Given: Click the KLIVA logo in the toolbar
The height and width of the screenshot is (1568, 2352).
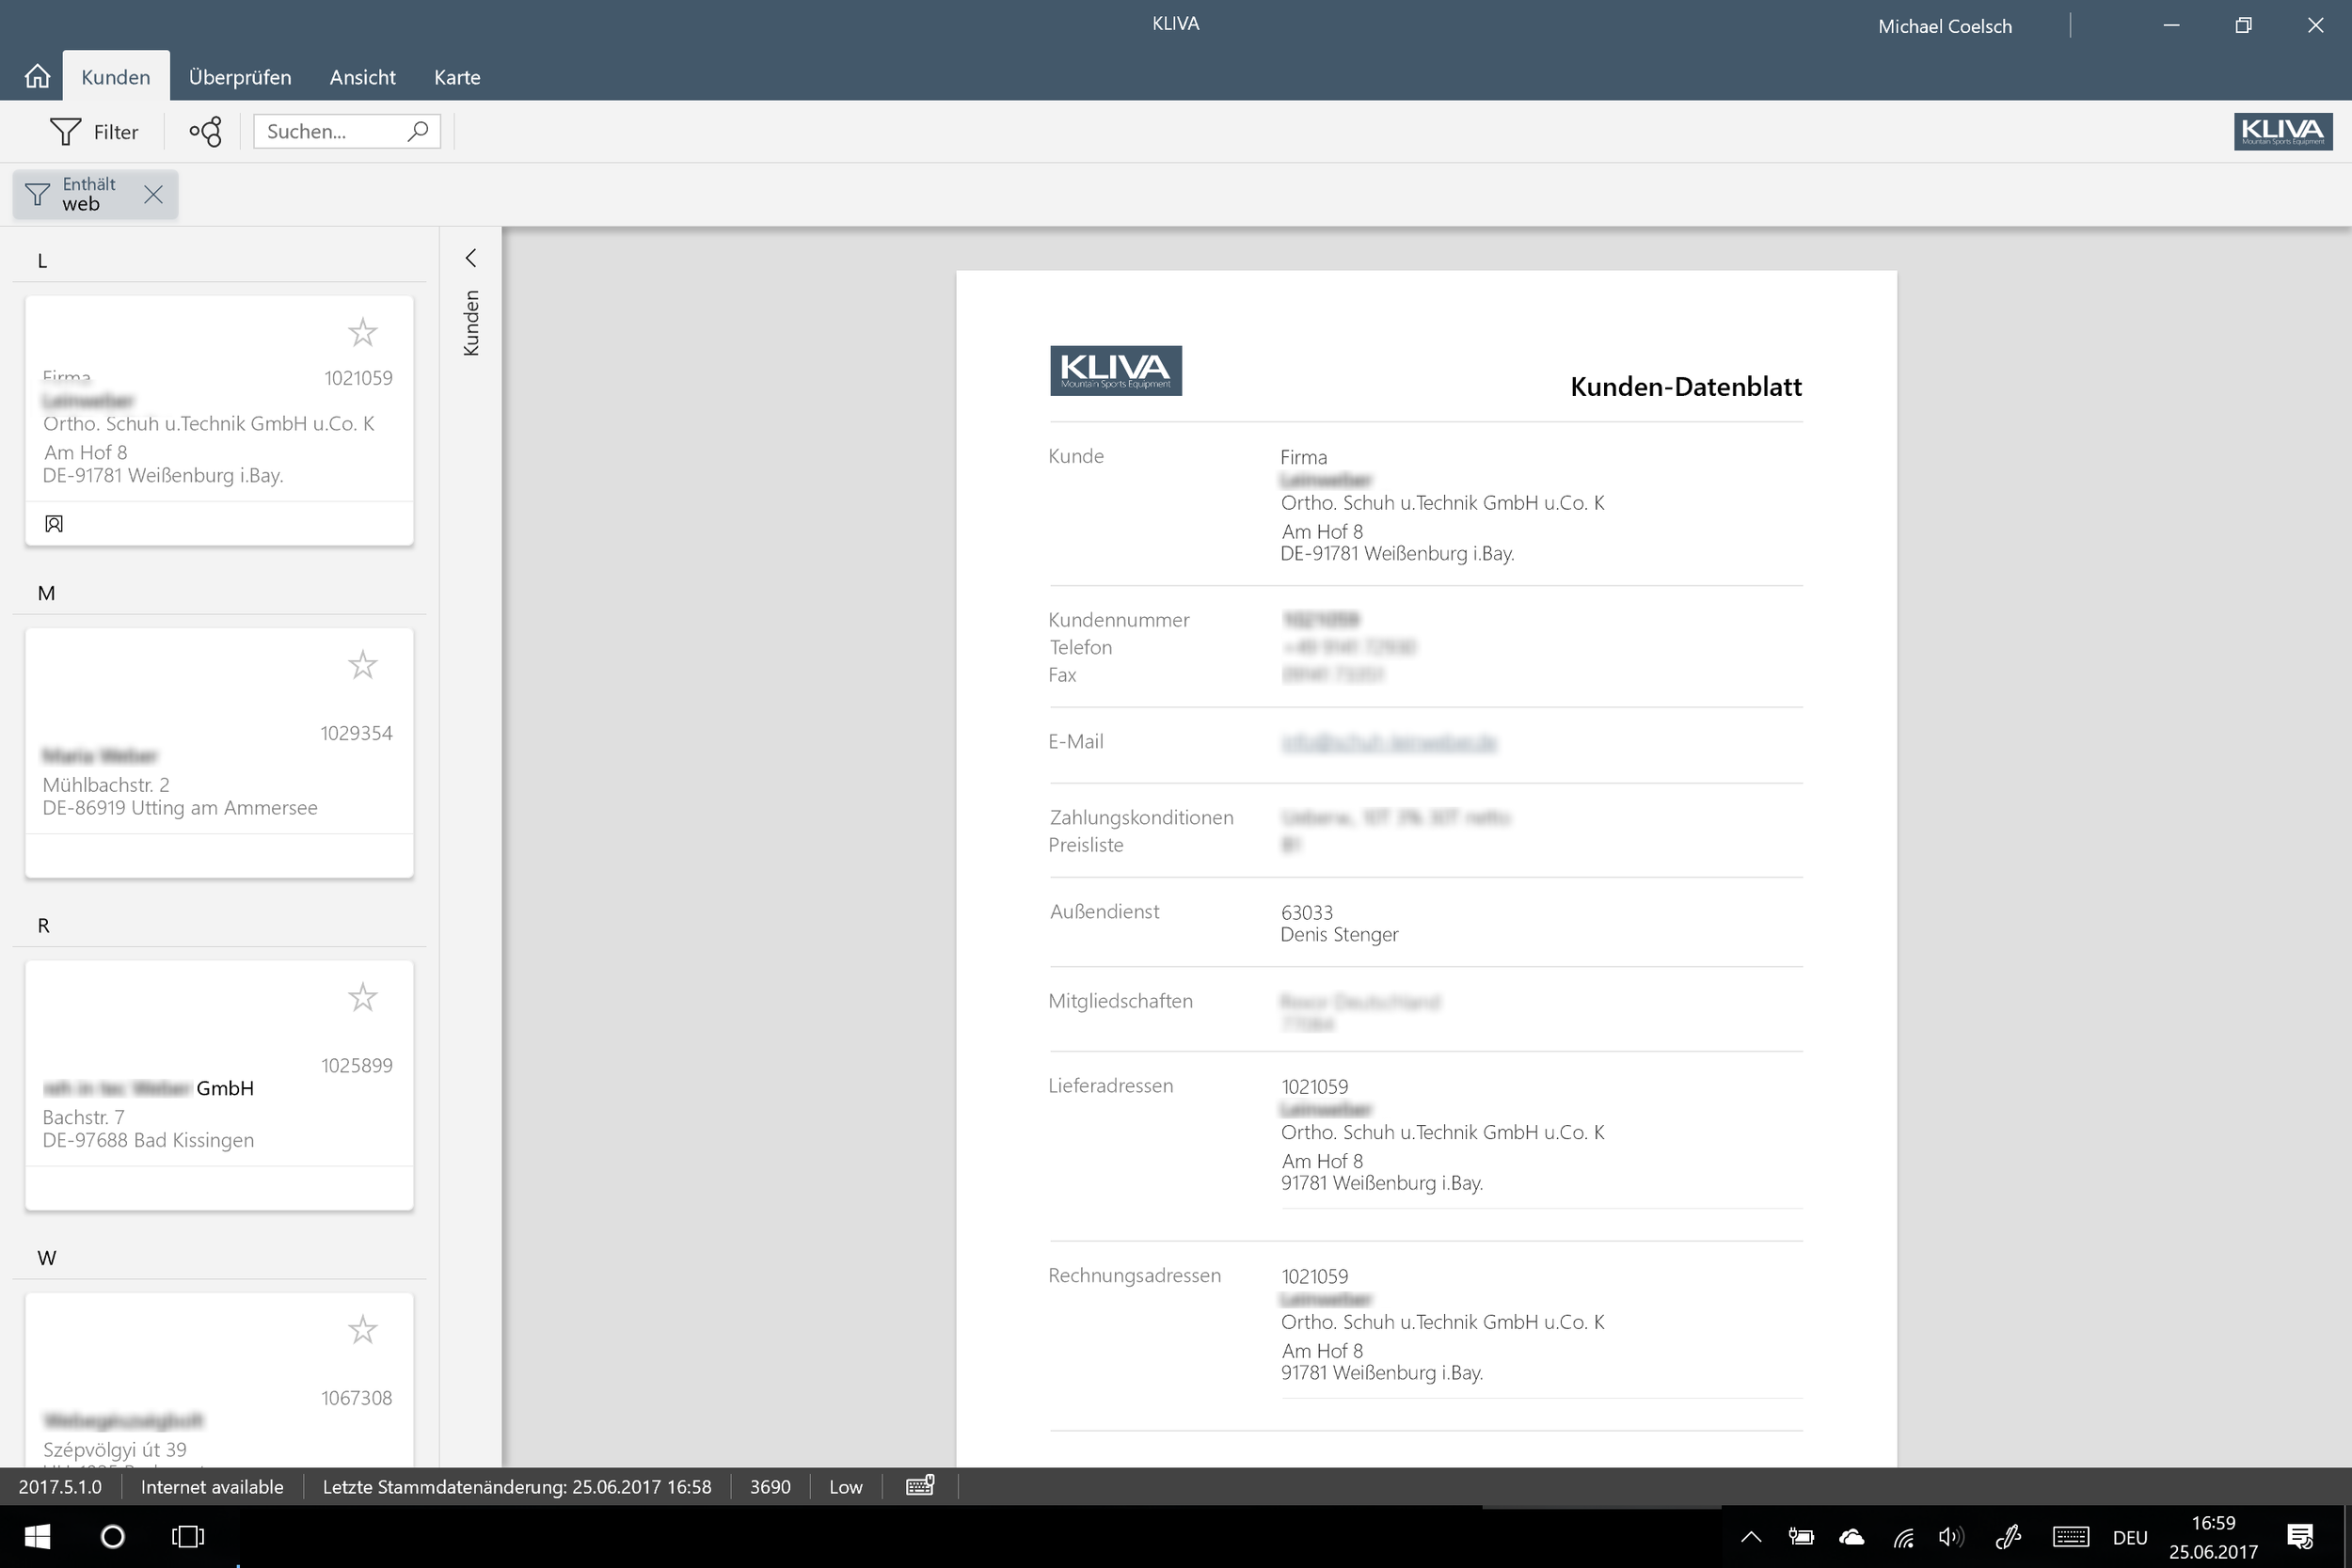Looking at the screenshot, I should 2283,131.
